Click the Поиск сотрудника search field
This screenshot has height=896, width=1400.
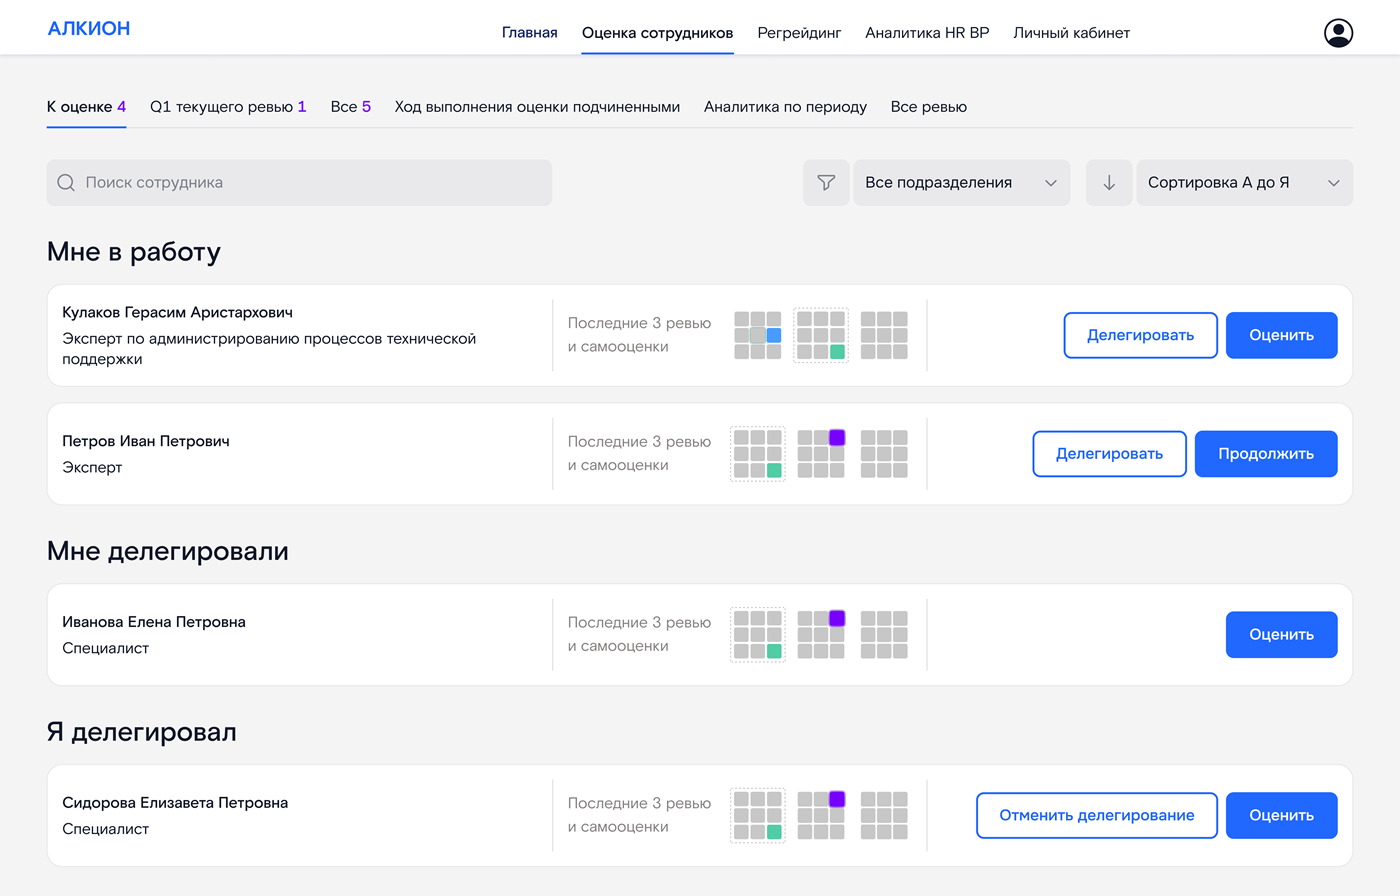[x=299, y=182]
